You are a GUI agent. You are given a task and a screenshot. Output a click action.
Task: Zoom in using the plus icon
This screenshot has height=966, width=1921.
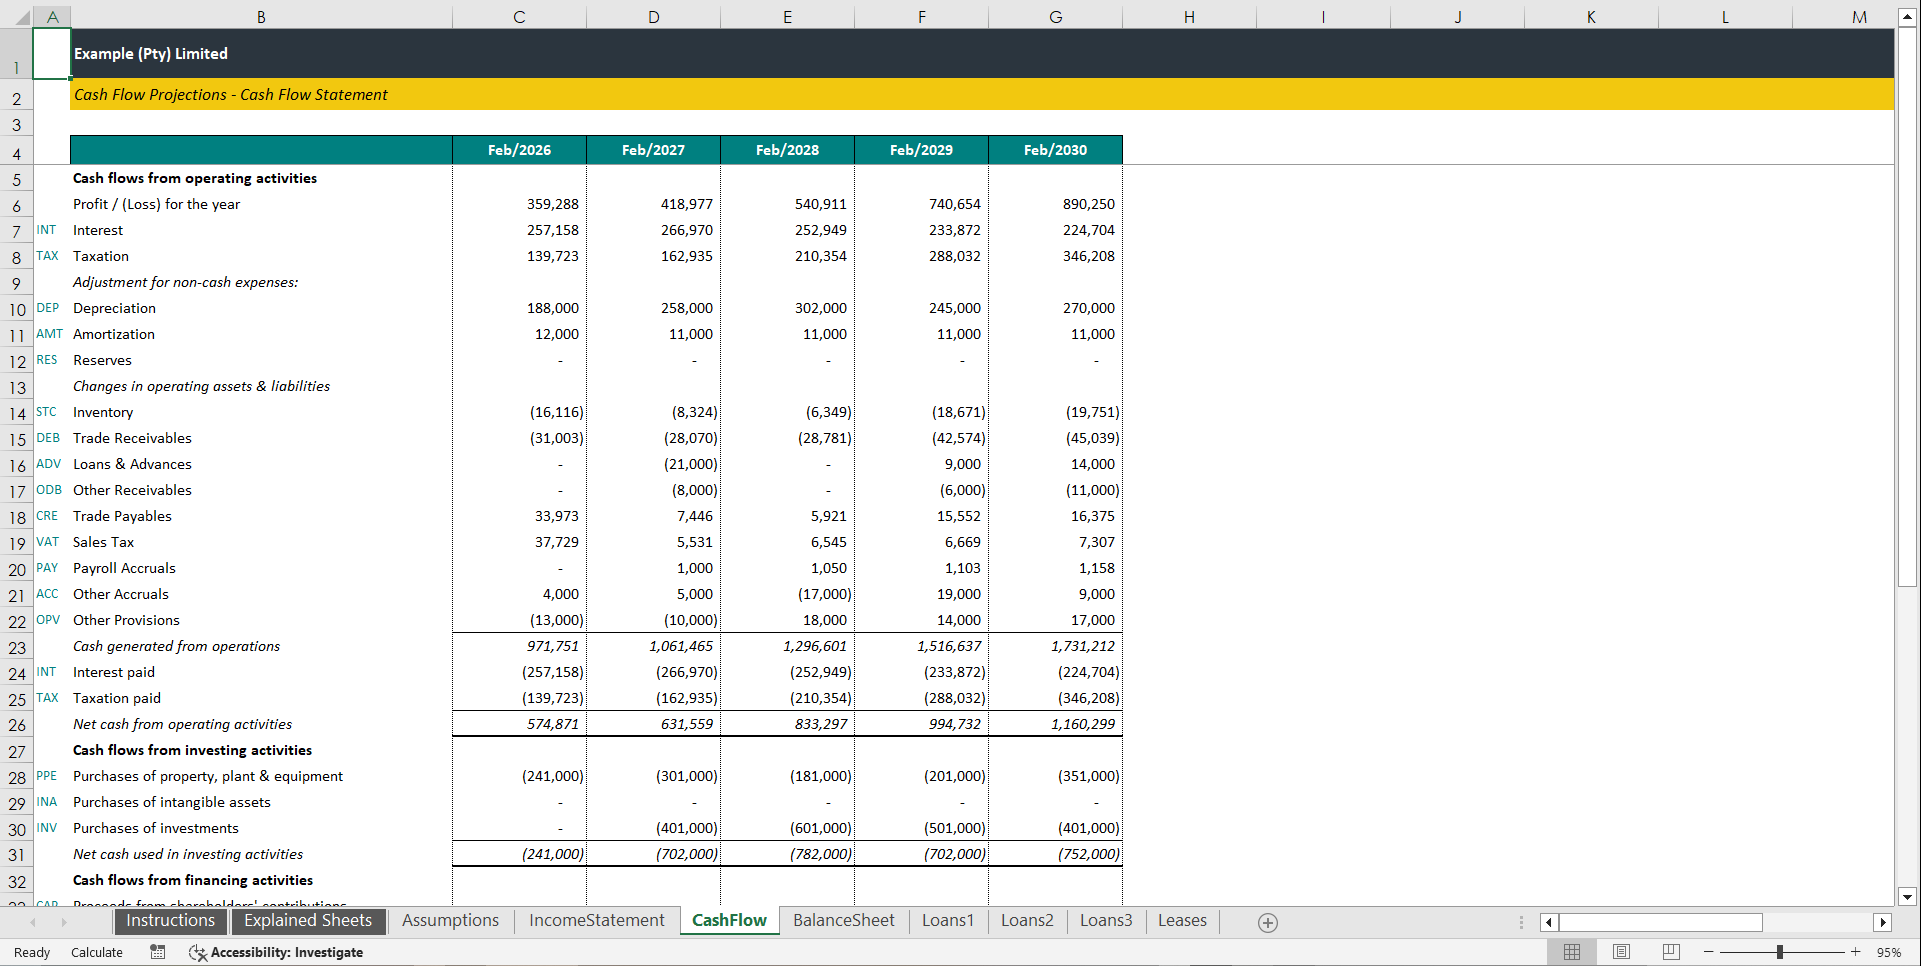1855,952
